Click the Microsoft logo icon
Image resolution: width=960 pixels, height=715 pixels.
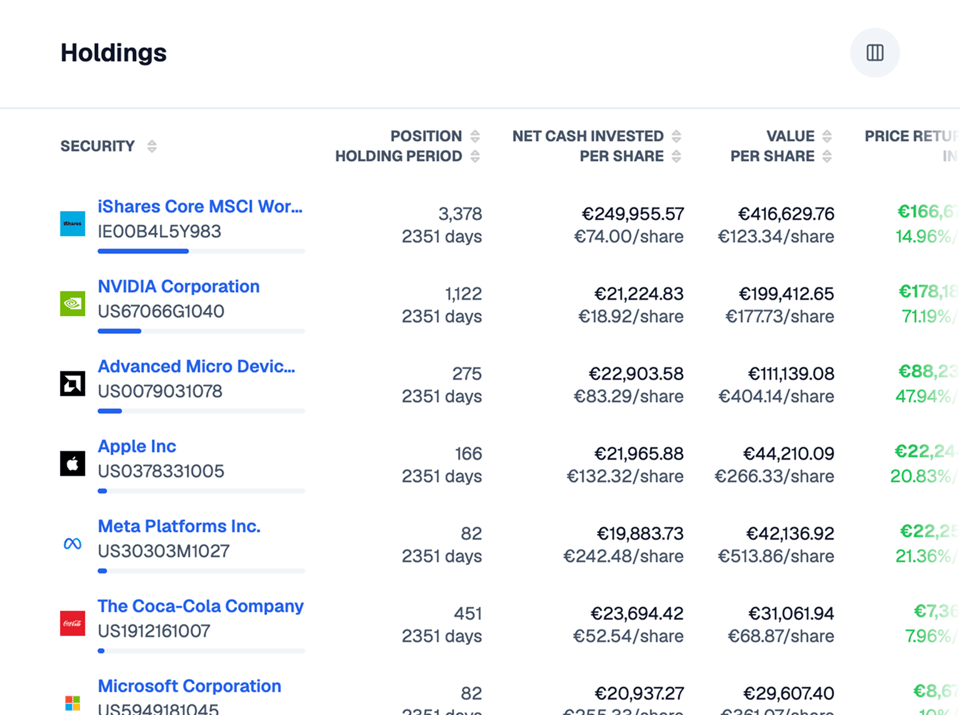(72, 703)
